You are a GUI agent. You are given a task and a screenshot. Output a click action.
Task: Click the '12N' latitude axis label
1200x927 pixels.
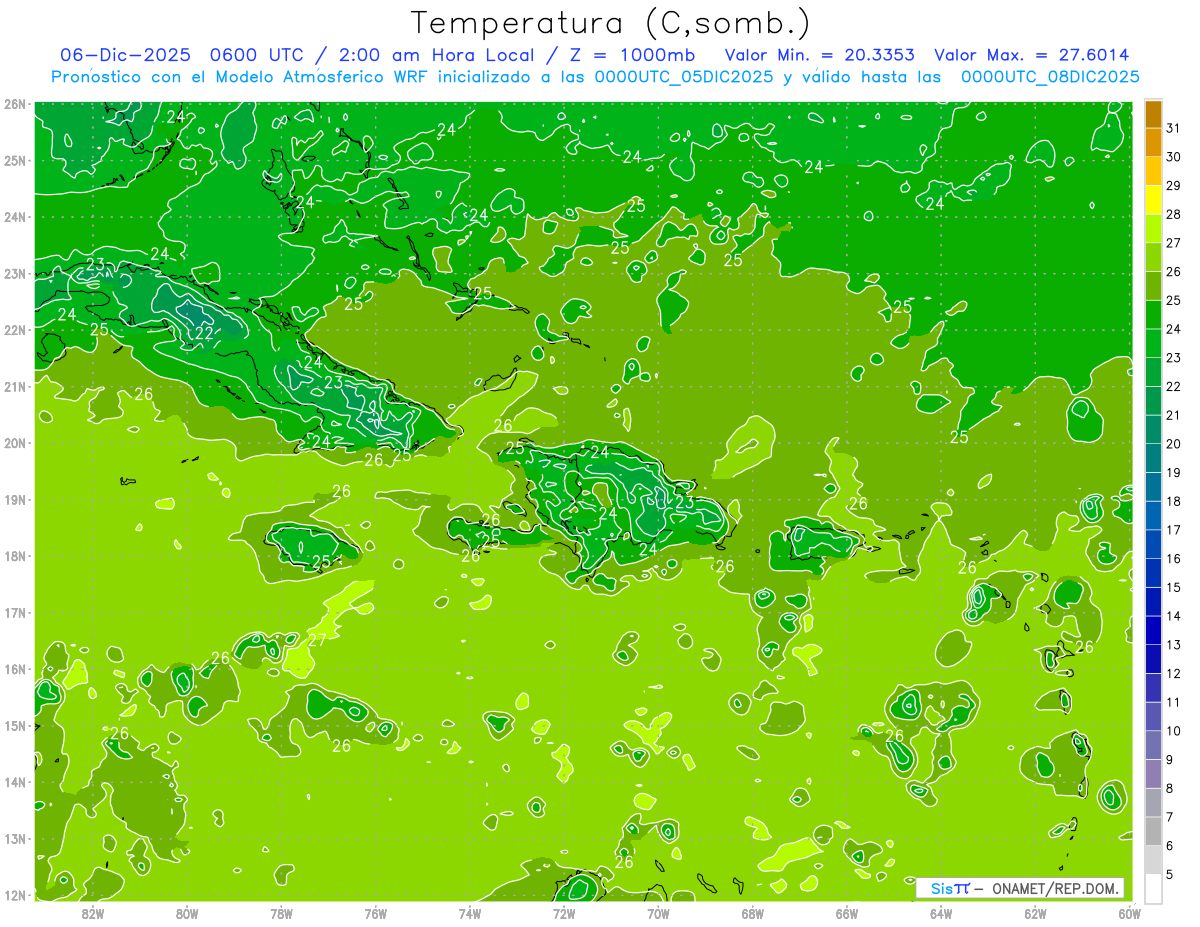point(16,895)
